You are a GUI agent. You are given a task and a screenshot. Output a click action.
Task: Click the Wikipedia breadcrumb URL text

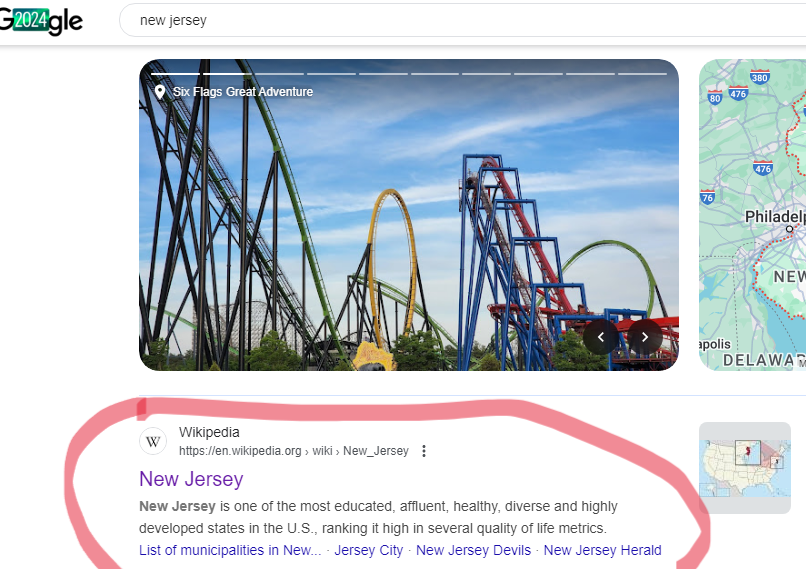coord(294,451)
